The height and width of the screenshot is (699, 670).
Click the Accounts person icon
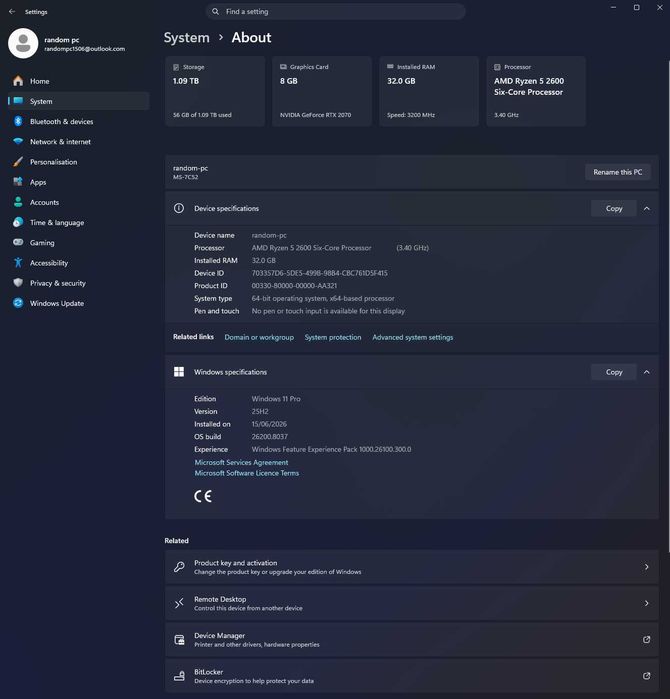pyautogui.click(x=18, y=202)
